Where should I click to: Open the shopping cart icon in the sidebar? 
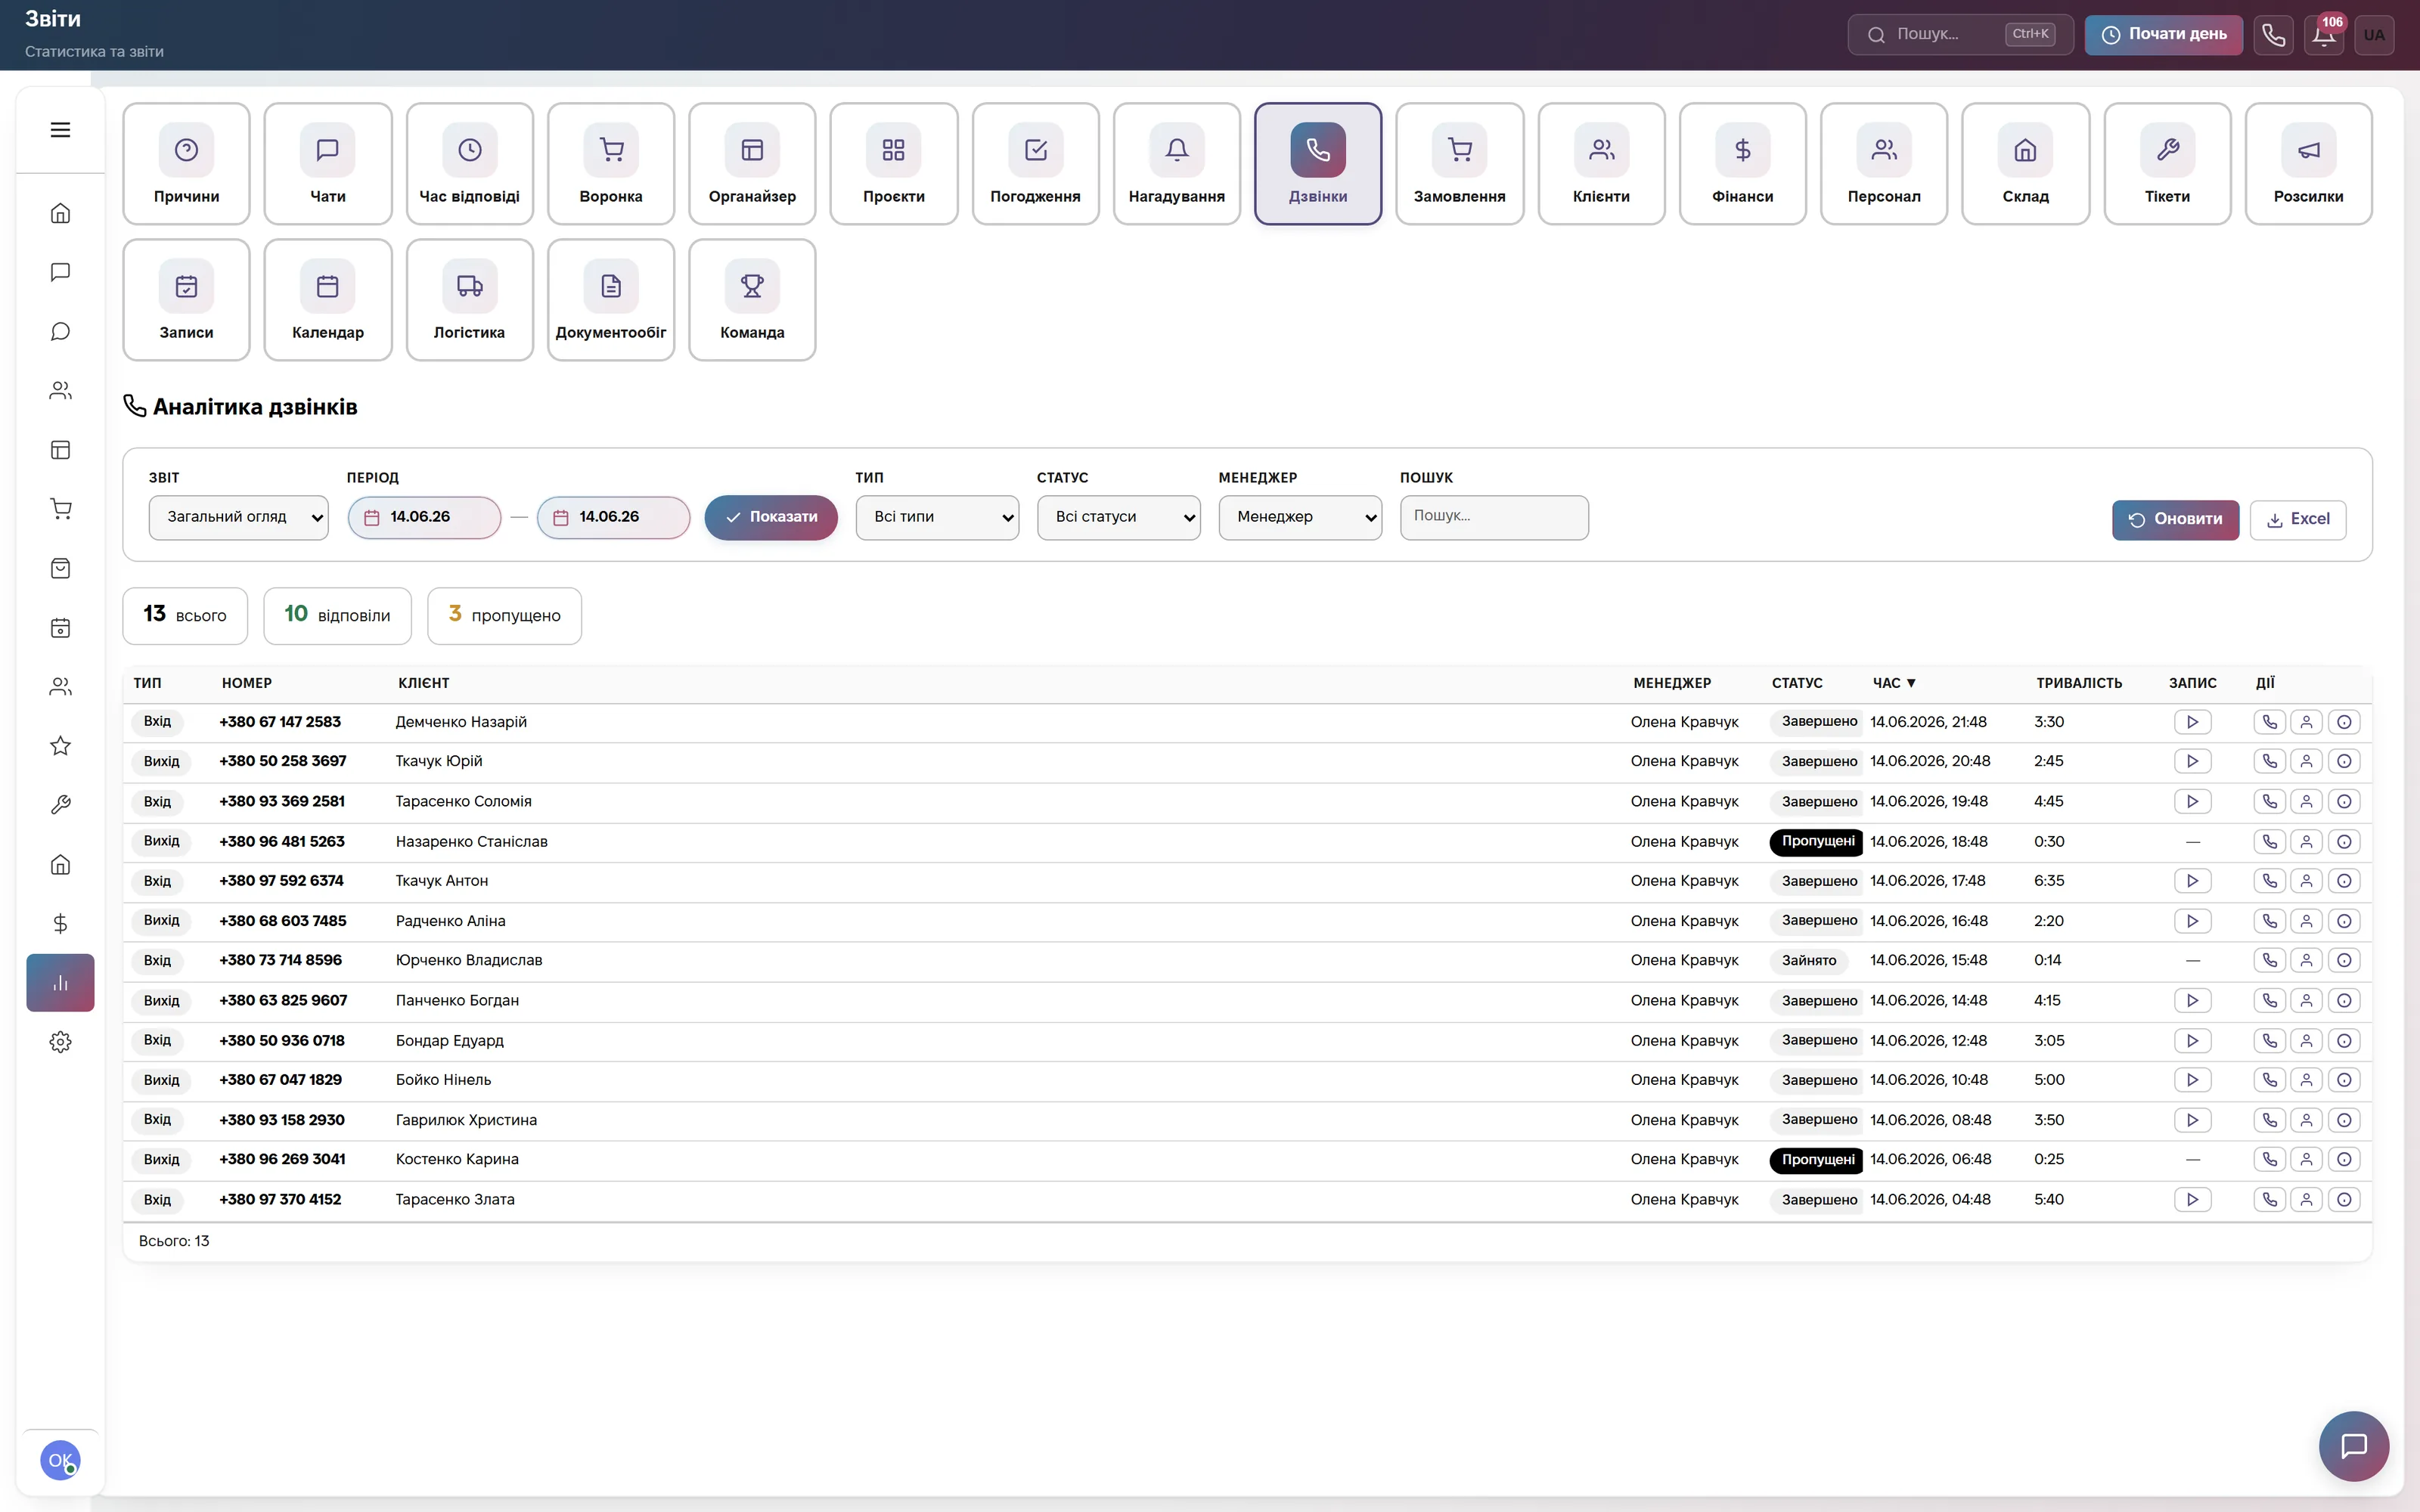pos(60,509)
